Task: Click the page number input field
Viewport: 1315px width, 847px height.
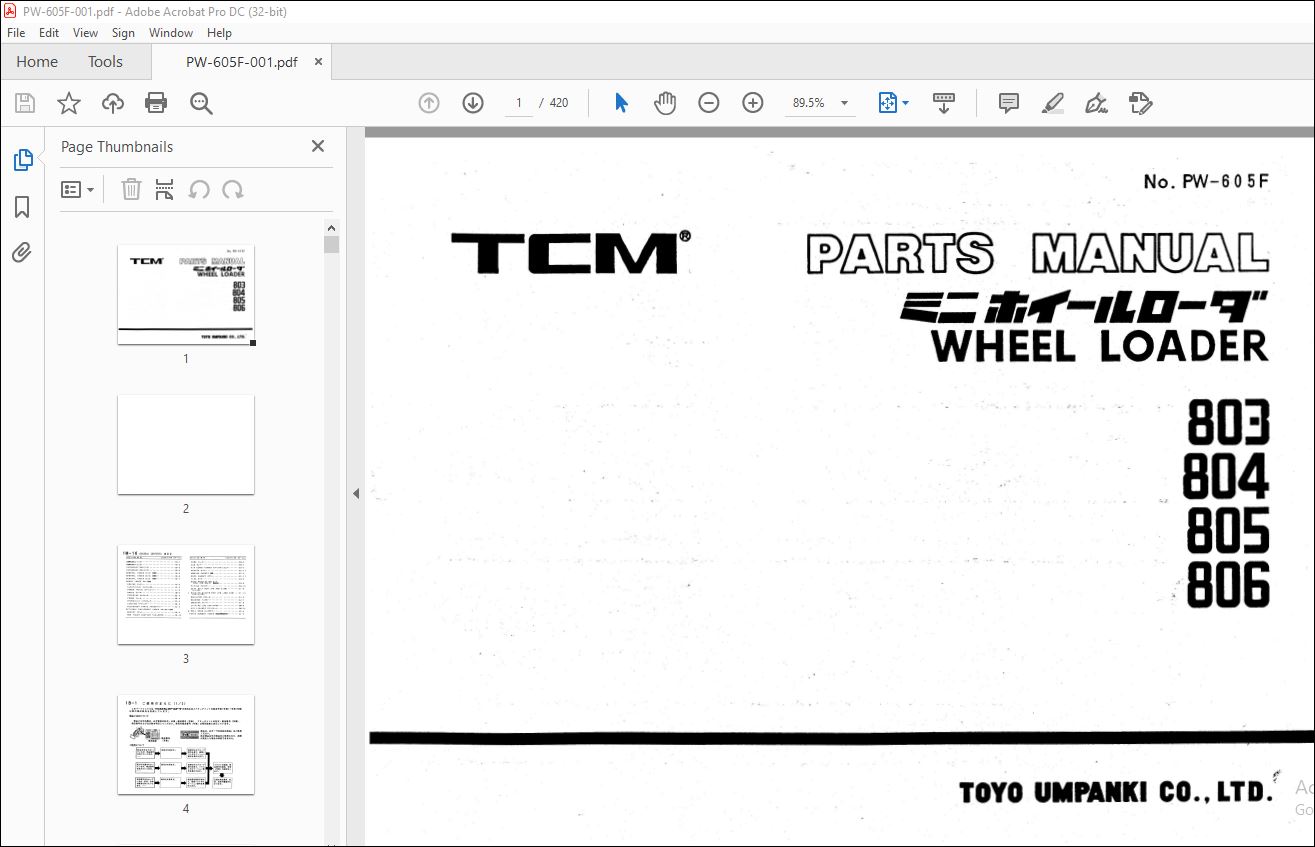Action: click(x=519, y=103)
